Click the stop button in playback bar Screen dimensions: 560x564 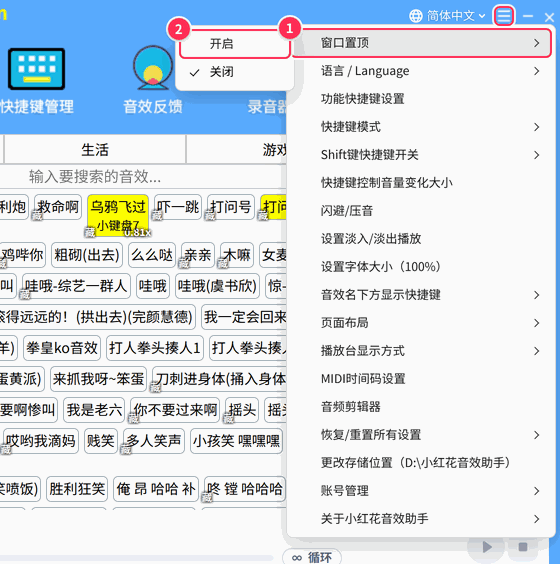coord(523,547)
